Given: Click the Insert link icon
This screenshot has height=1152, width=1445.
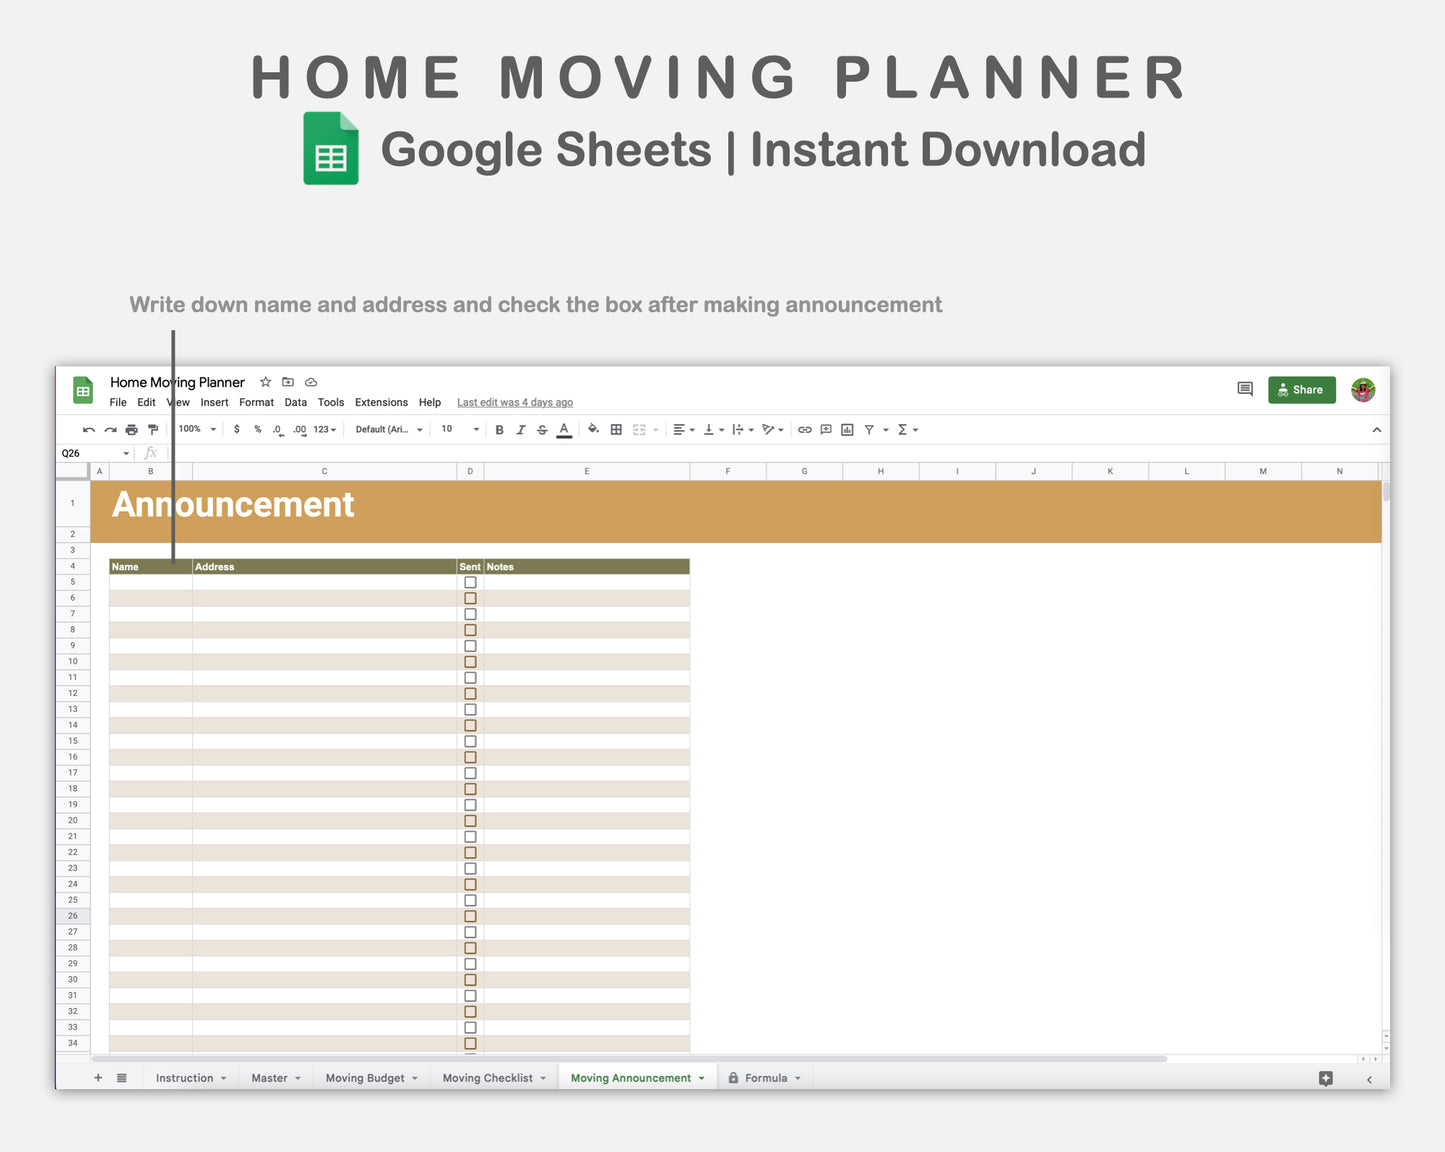Looking at the screenshot, I should (x=805, y=429).
